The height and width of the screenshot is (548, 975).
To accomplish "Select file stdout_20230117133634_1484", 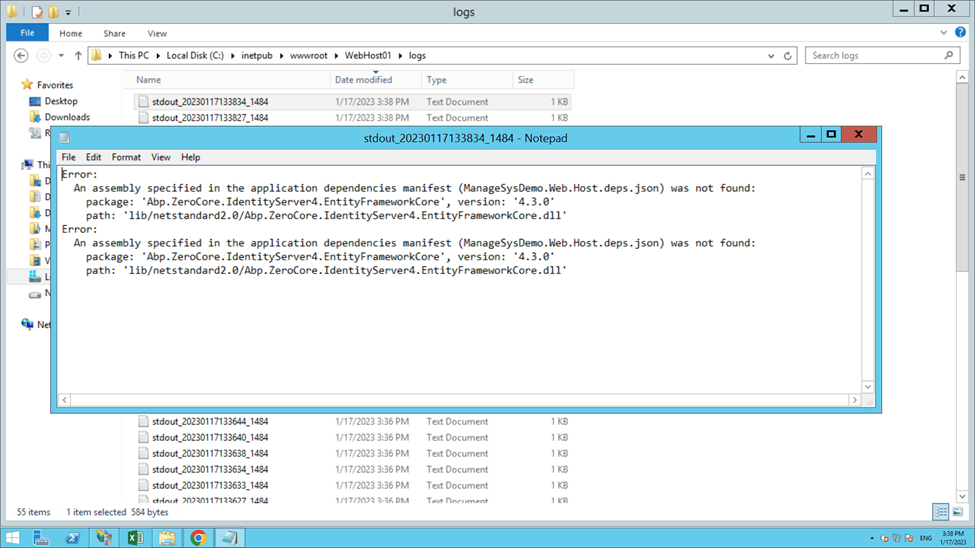I will pyautogui.click(x=352, y=469).
